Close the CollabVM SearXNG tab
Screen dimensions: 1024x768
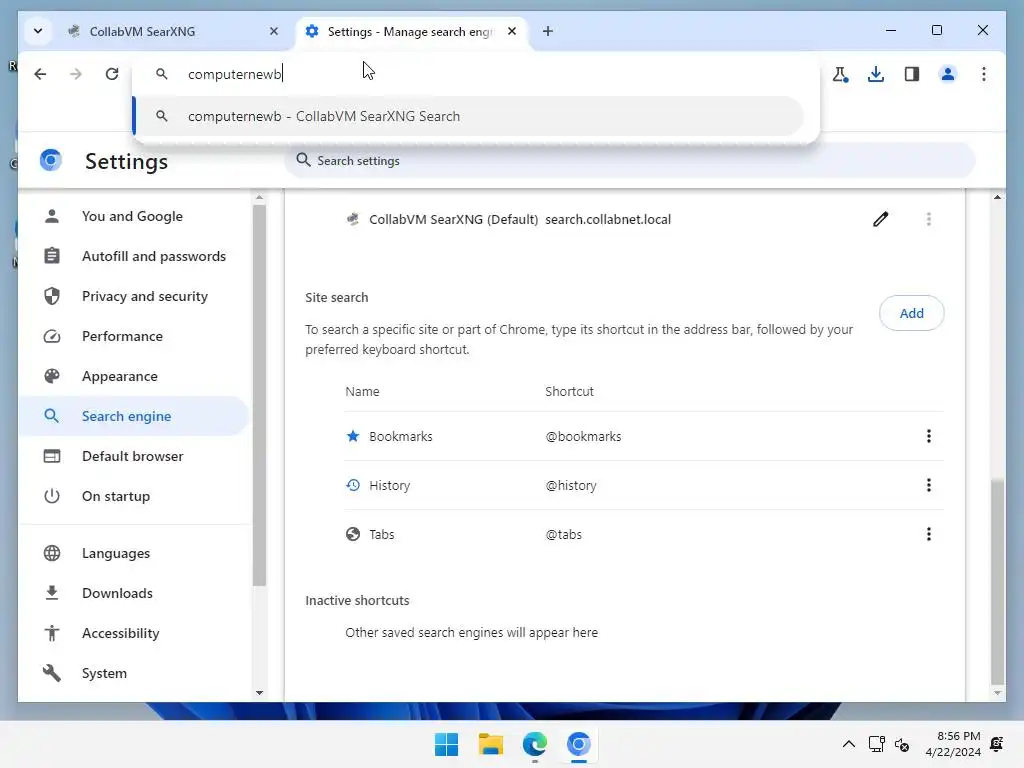274,31
